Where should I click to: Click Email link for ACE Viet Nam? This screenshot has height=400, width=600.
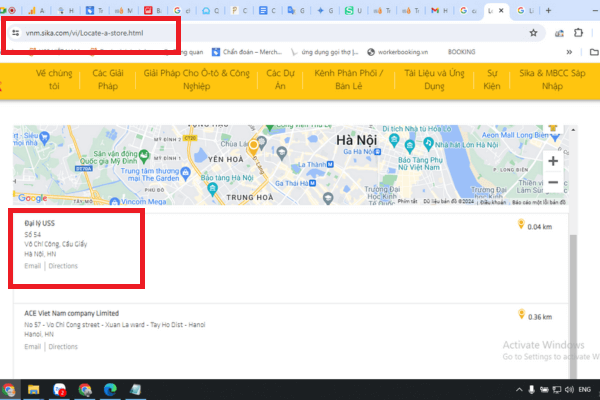[33, 346]
